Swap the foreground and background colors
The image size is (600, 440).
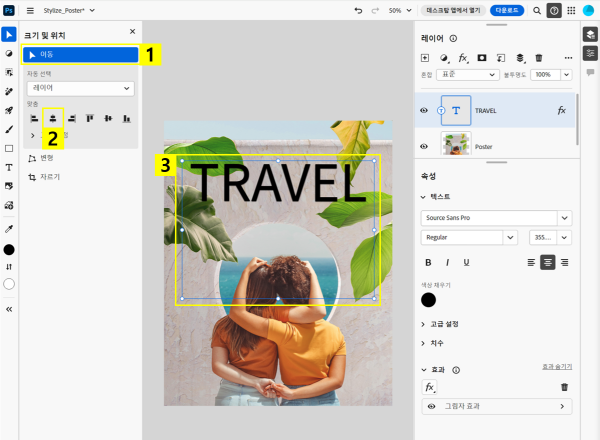point(9,267)
